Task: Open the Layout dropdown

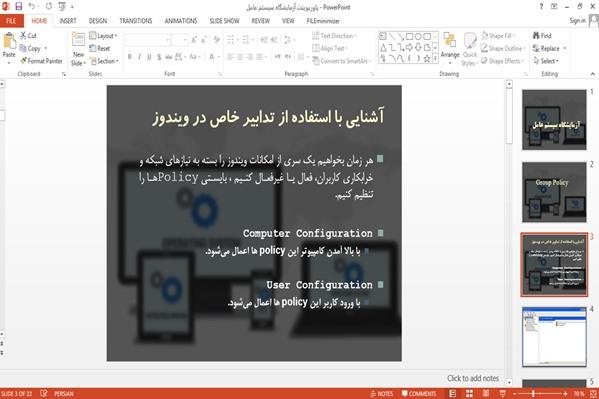Action: 103,36
